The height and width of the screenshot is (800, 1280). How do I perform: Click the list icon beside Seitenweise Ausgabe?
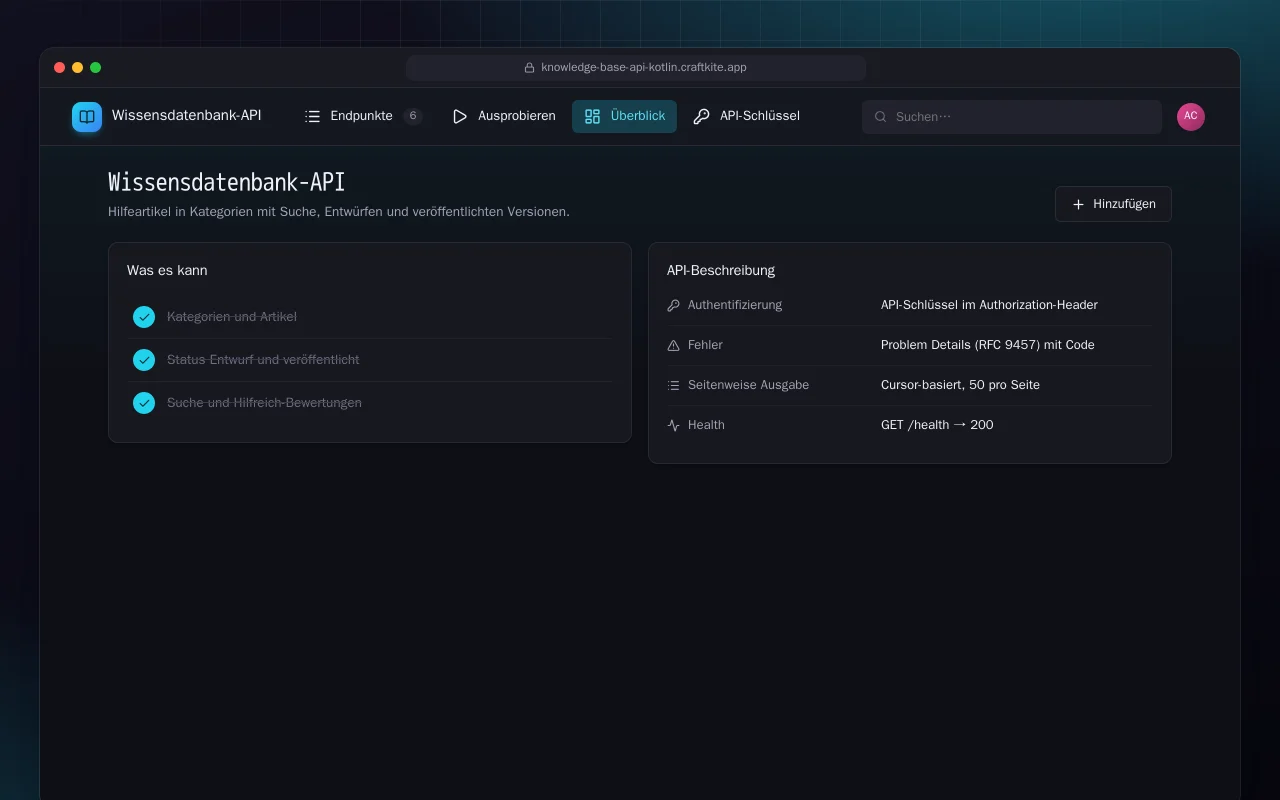tap(673, 385)
